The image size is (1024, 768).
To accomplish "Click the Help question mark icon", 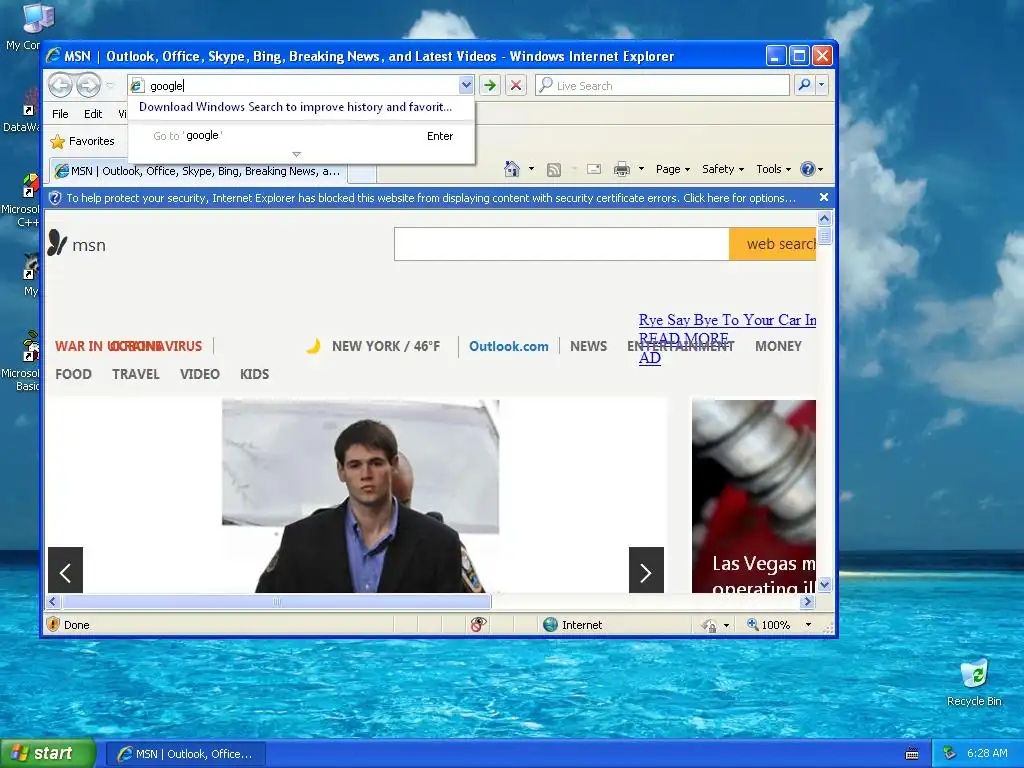I will click(x=807, y=169).
